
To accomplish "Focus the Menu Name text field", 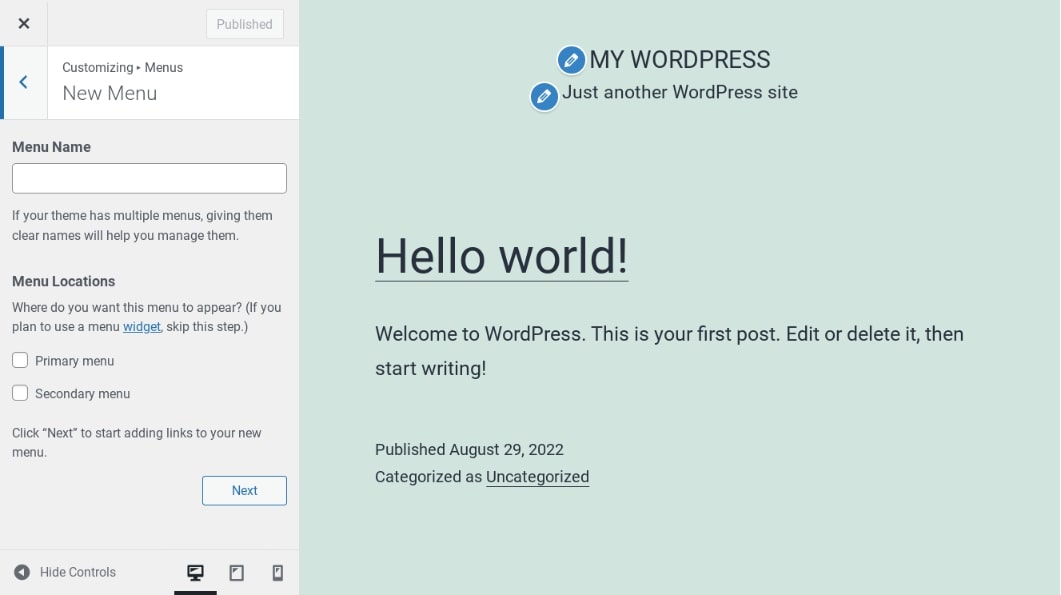I will (149, 178).
